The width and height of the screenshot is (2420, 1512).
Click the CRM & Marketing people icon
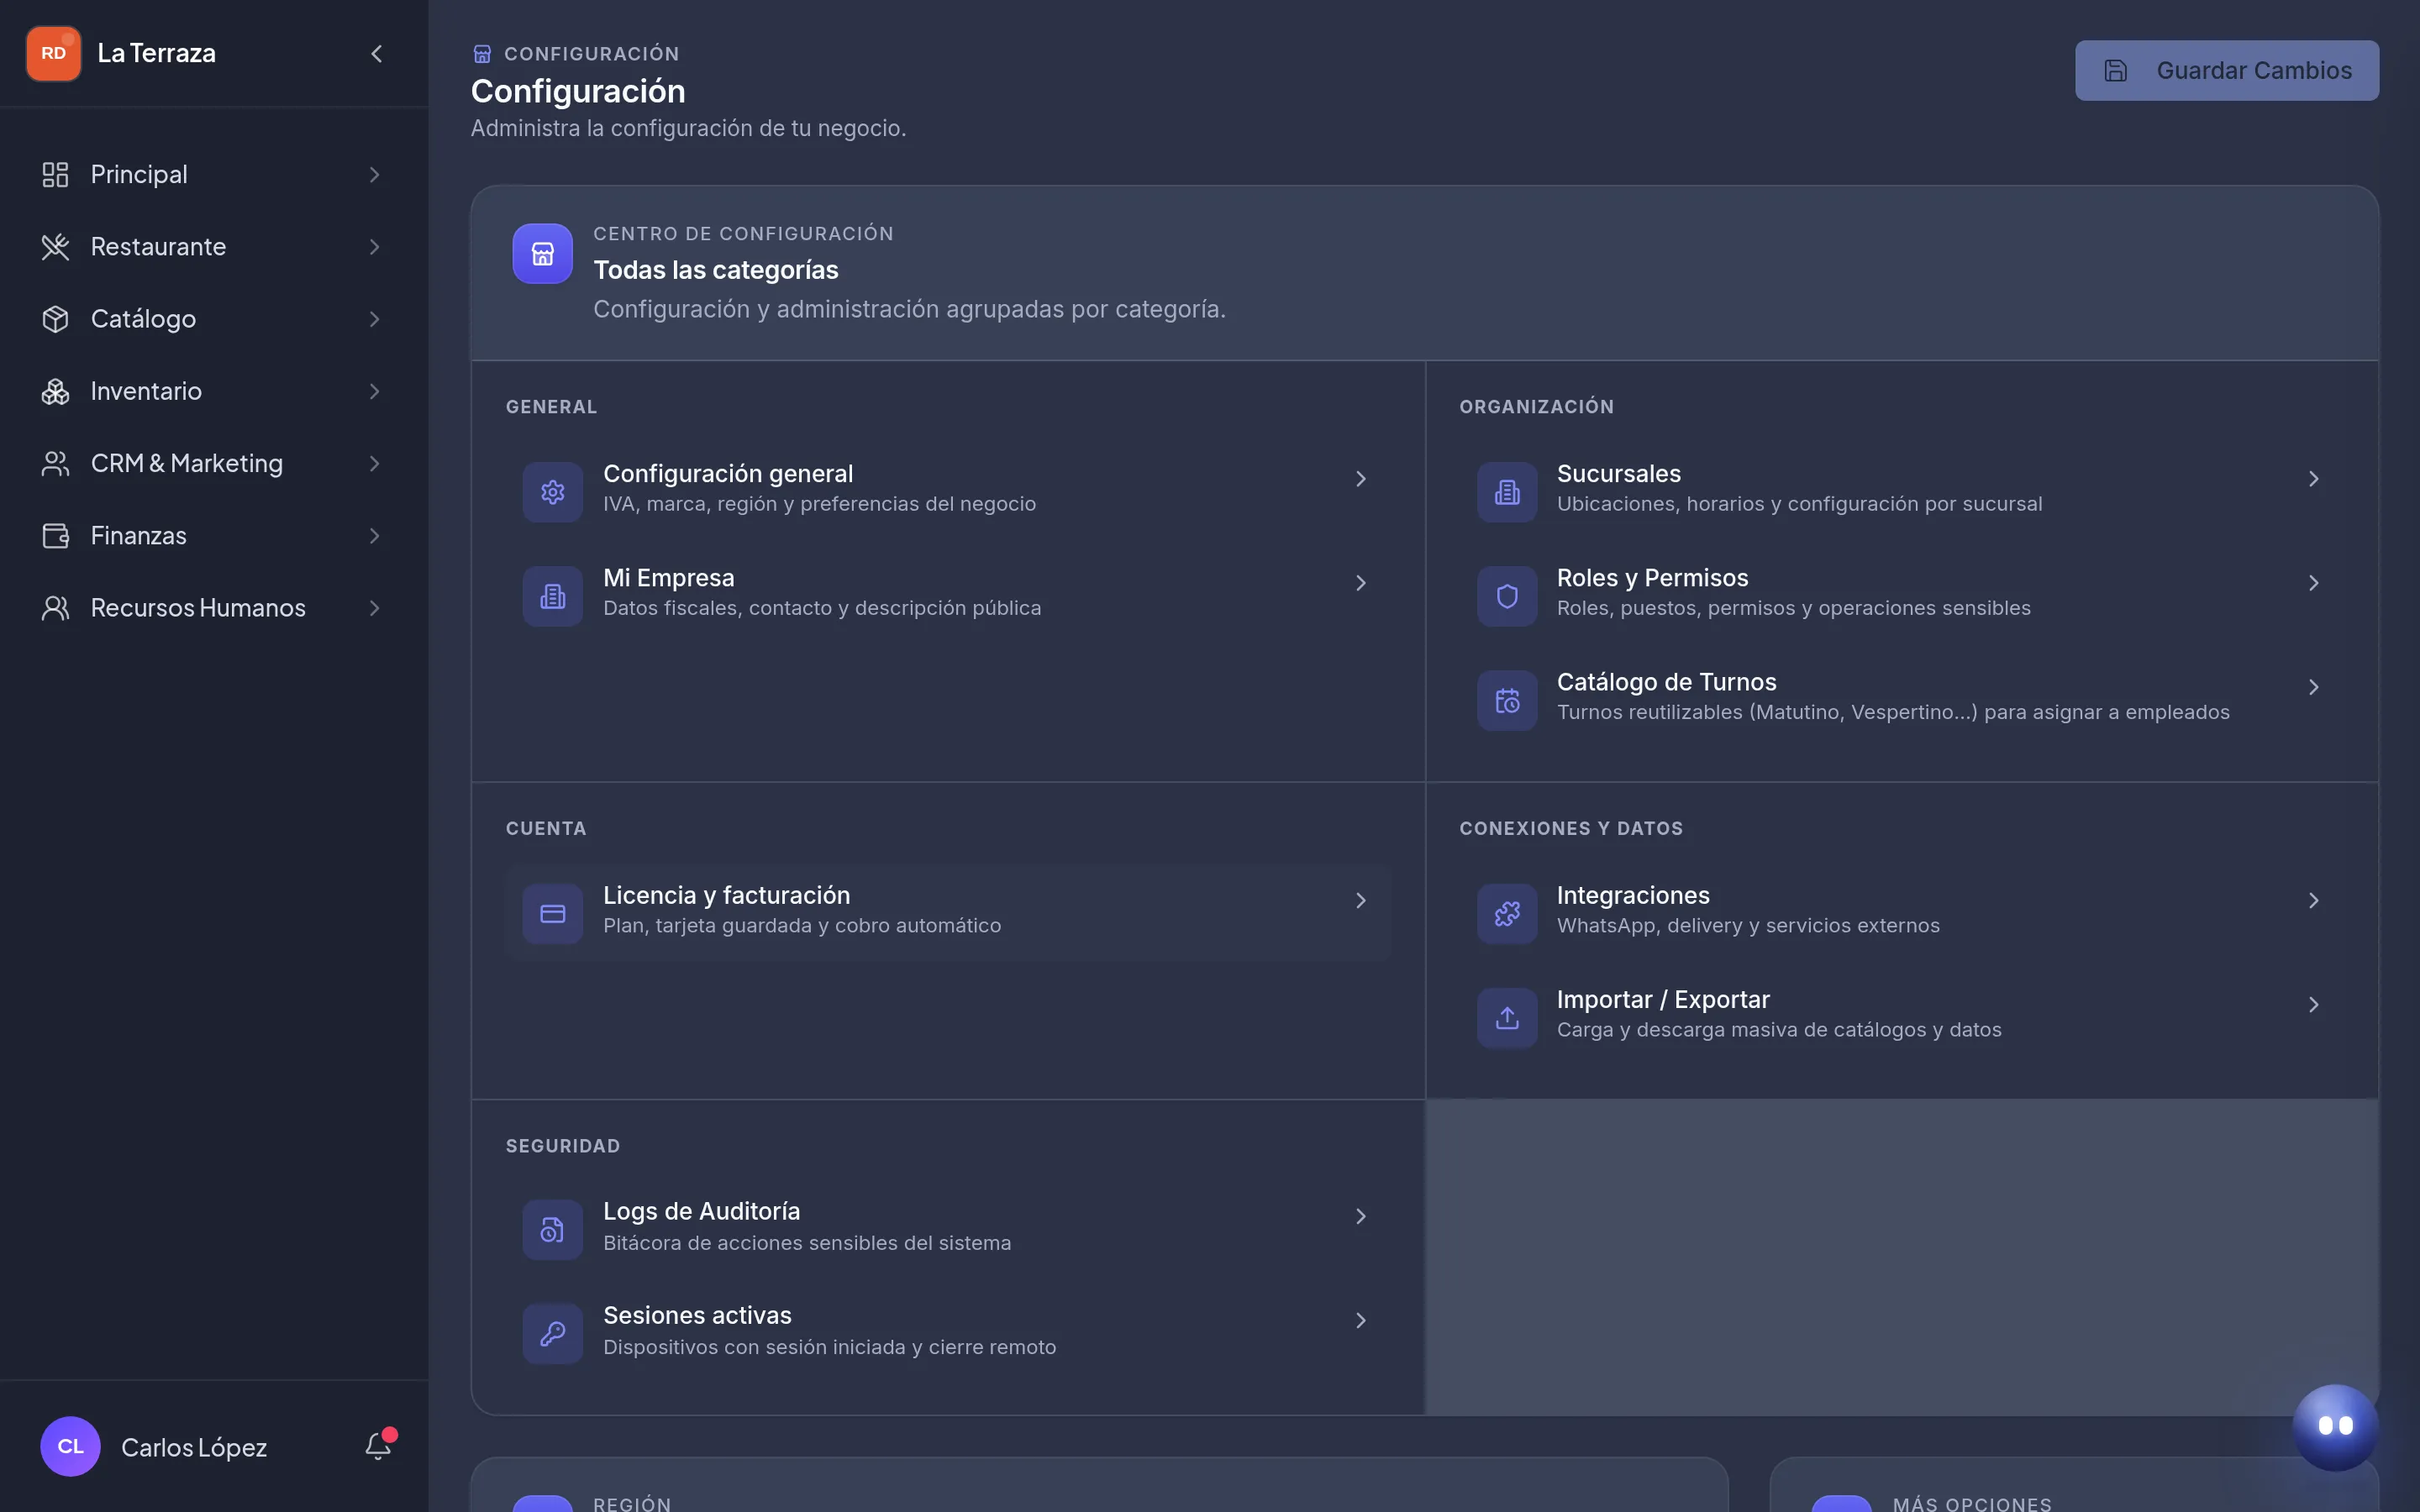pyautogui.click(x=55, y=463)
